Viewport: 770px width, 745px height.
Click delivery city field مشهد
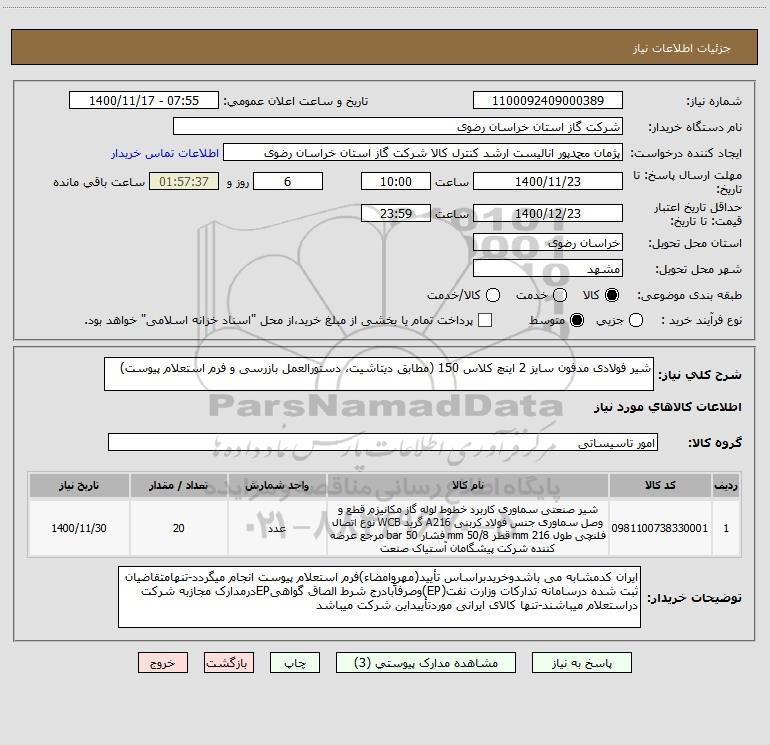(548, 268)
